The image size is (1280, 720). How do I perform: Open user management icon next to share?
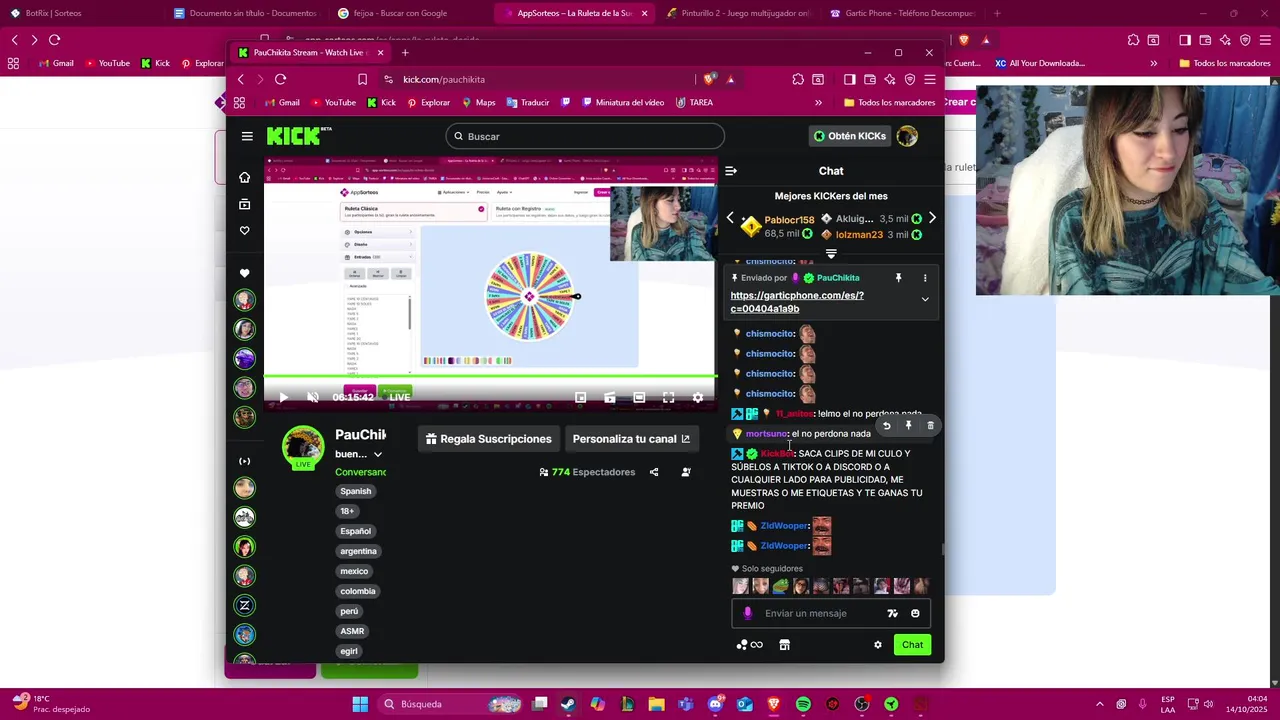click(686, 472)
